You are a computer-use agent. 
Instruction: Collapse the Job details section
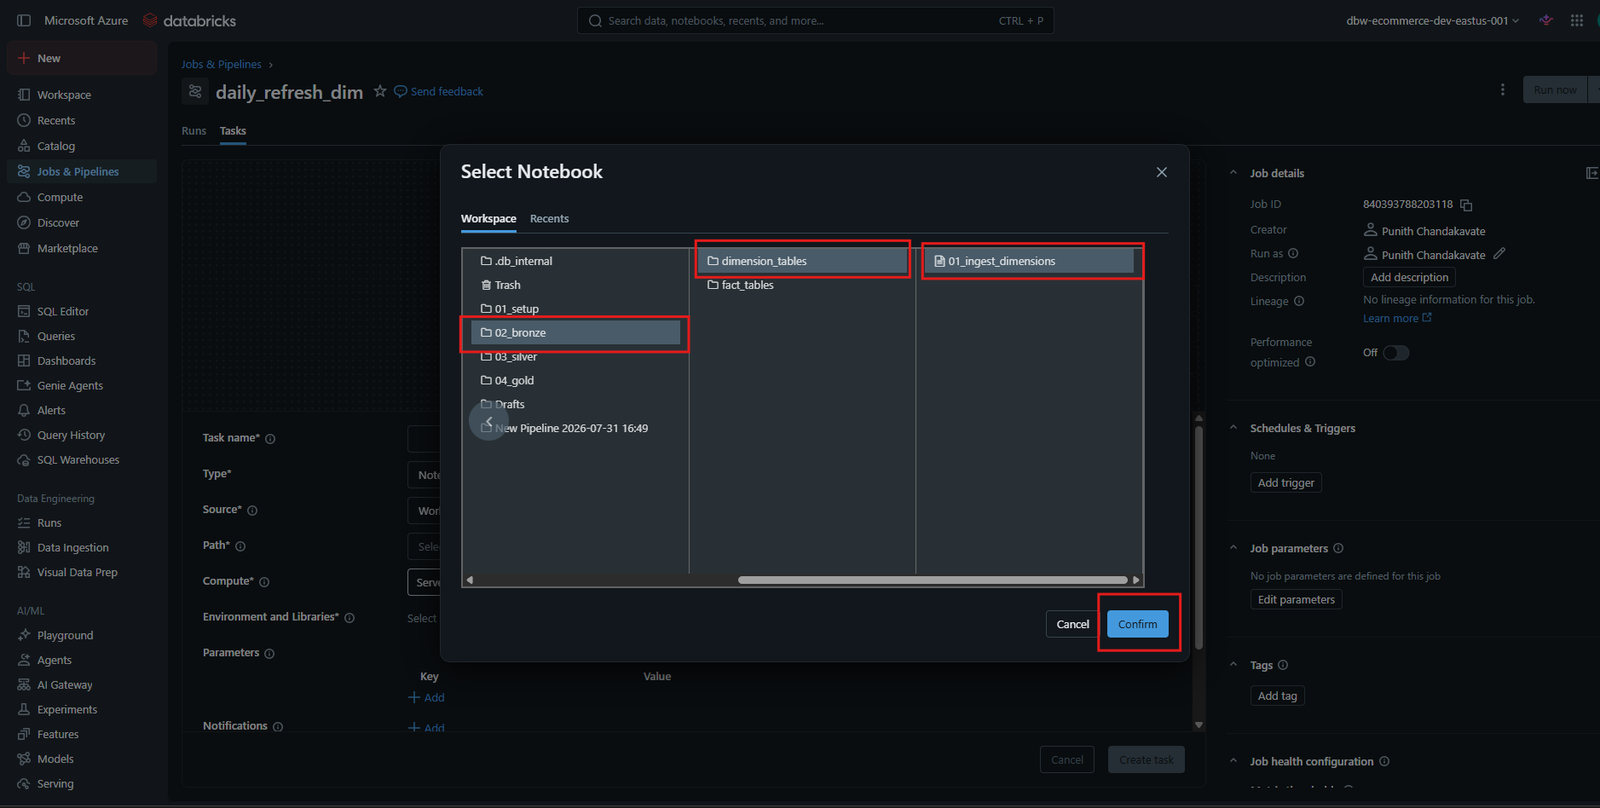click(x=1233, y=173)
